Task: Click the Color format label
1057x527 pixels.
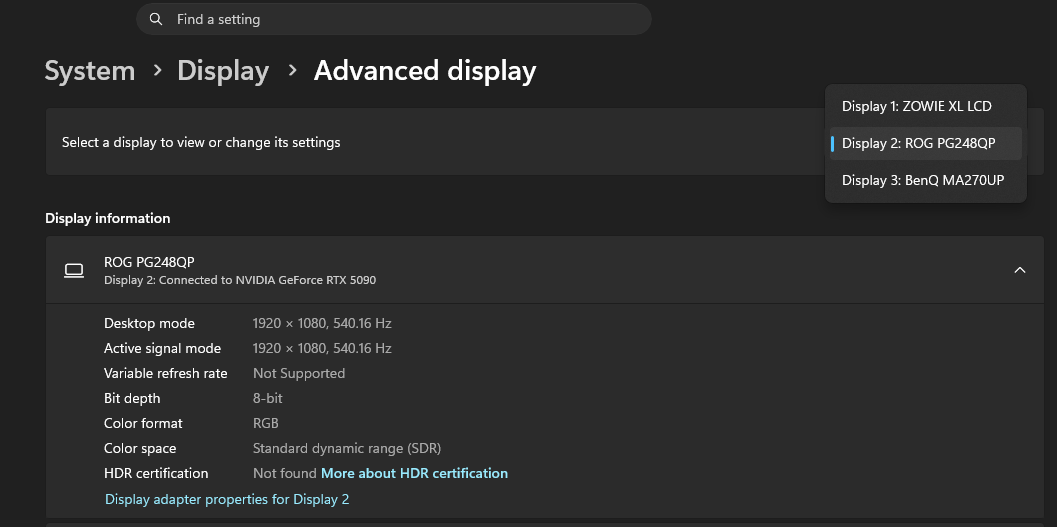Action: pos(143,423)
